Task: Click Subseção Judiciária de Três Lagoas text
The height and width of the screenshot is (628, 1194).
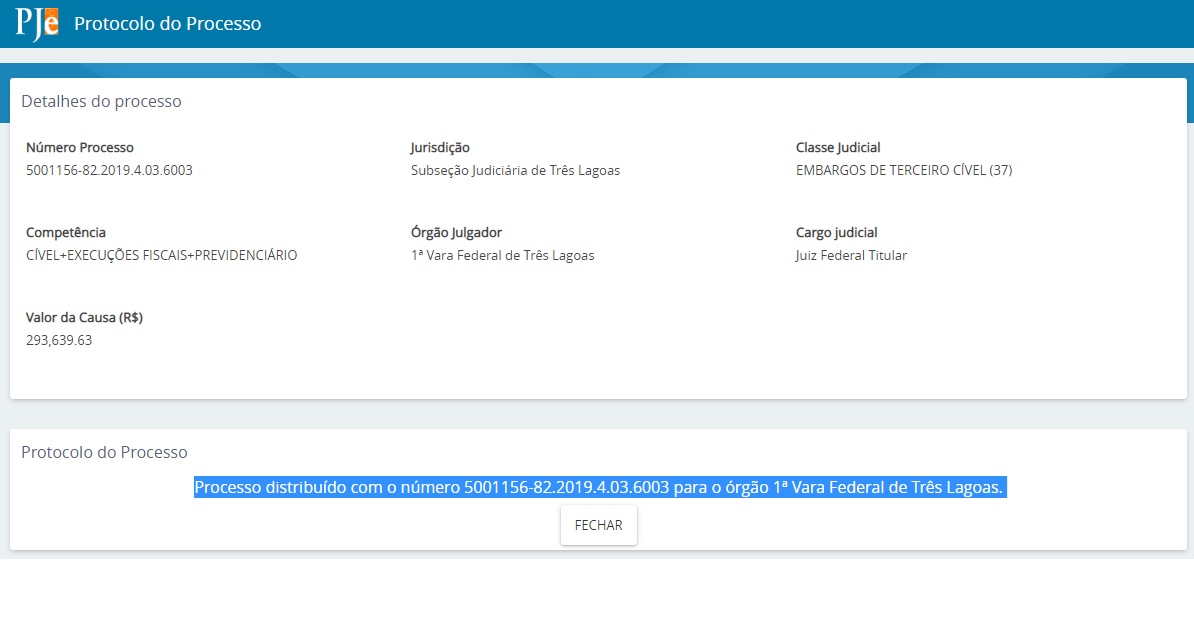Action: pyautogui.click(x=515, y=170)
